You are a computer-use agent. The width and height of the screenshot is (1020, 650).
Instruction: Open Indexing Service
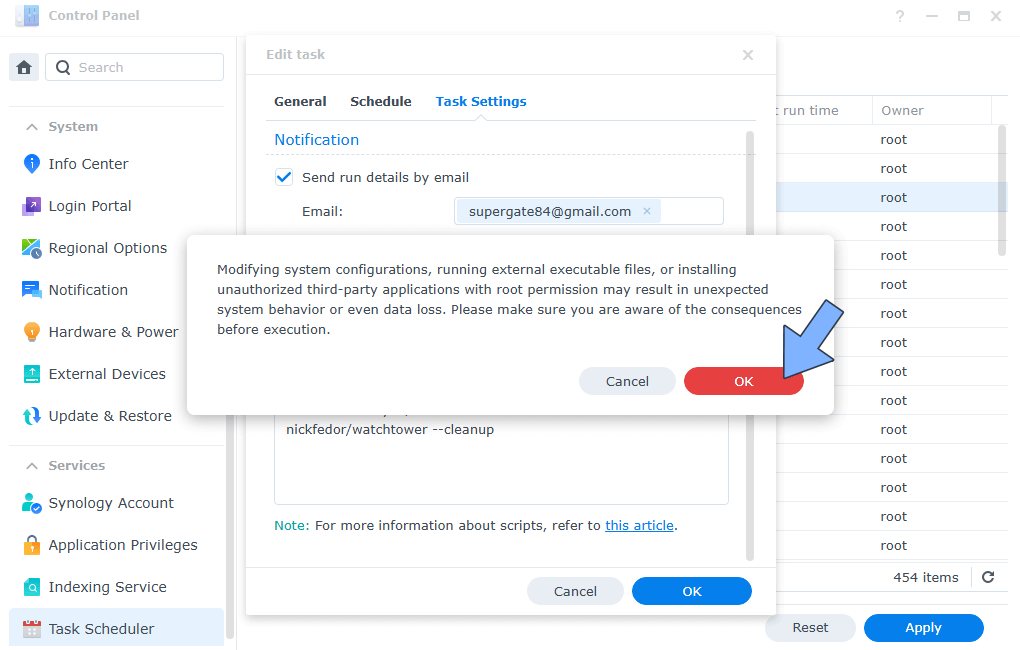click(x=101, y=586)
